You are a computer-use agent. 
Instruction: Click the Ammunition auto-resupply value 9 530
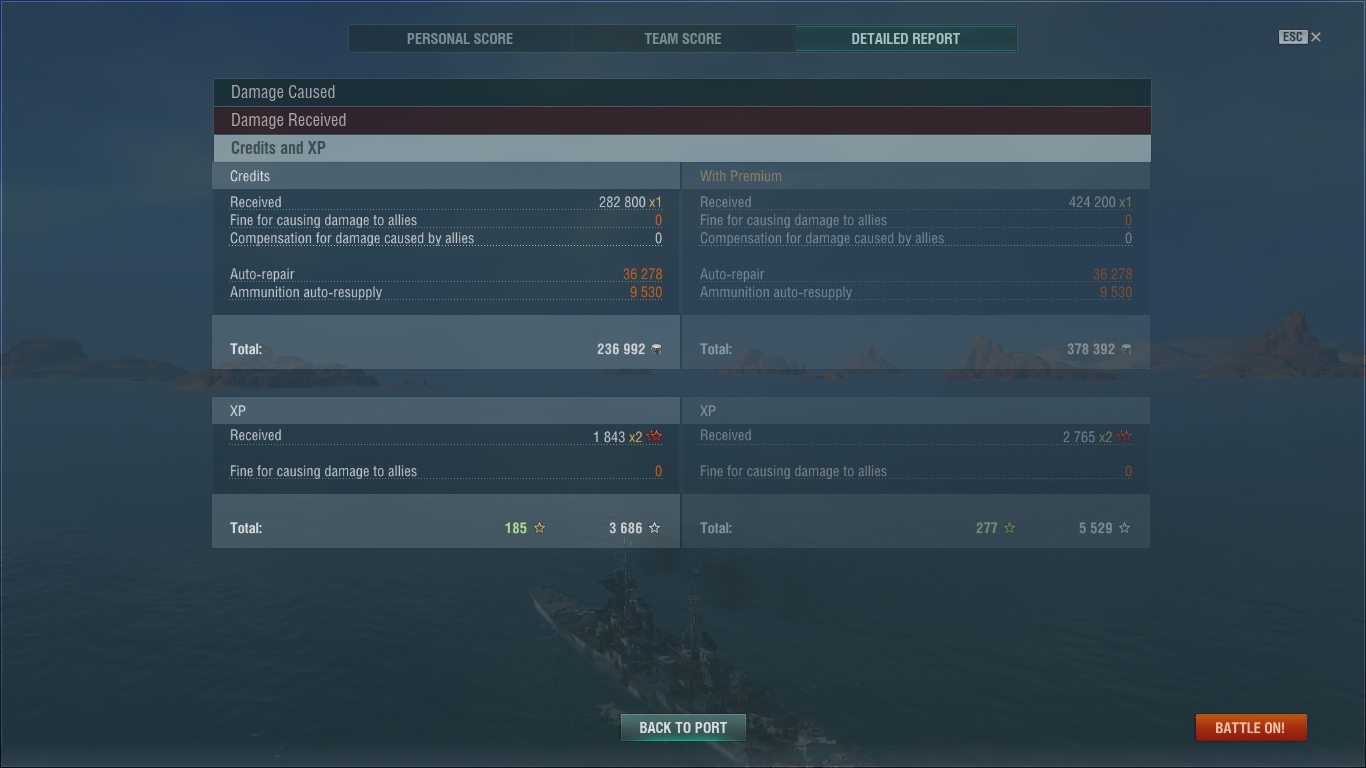pos(646,293)
